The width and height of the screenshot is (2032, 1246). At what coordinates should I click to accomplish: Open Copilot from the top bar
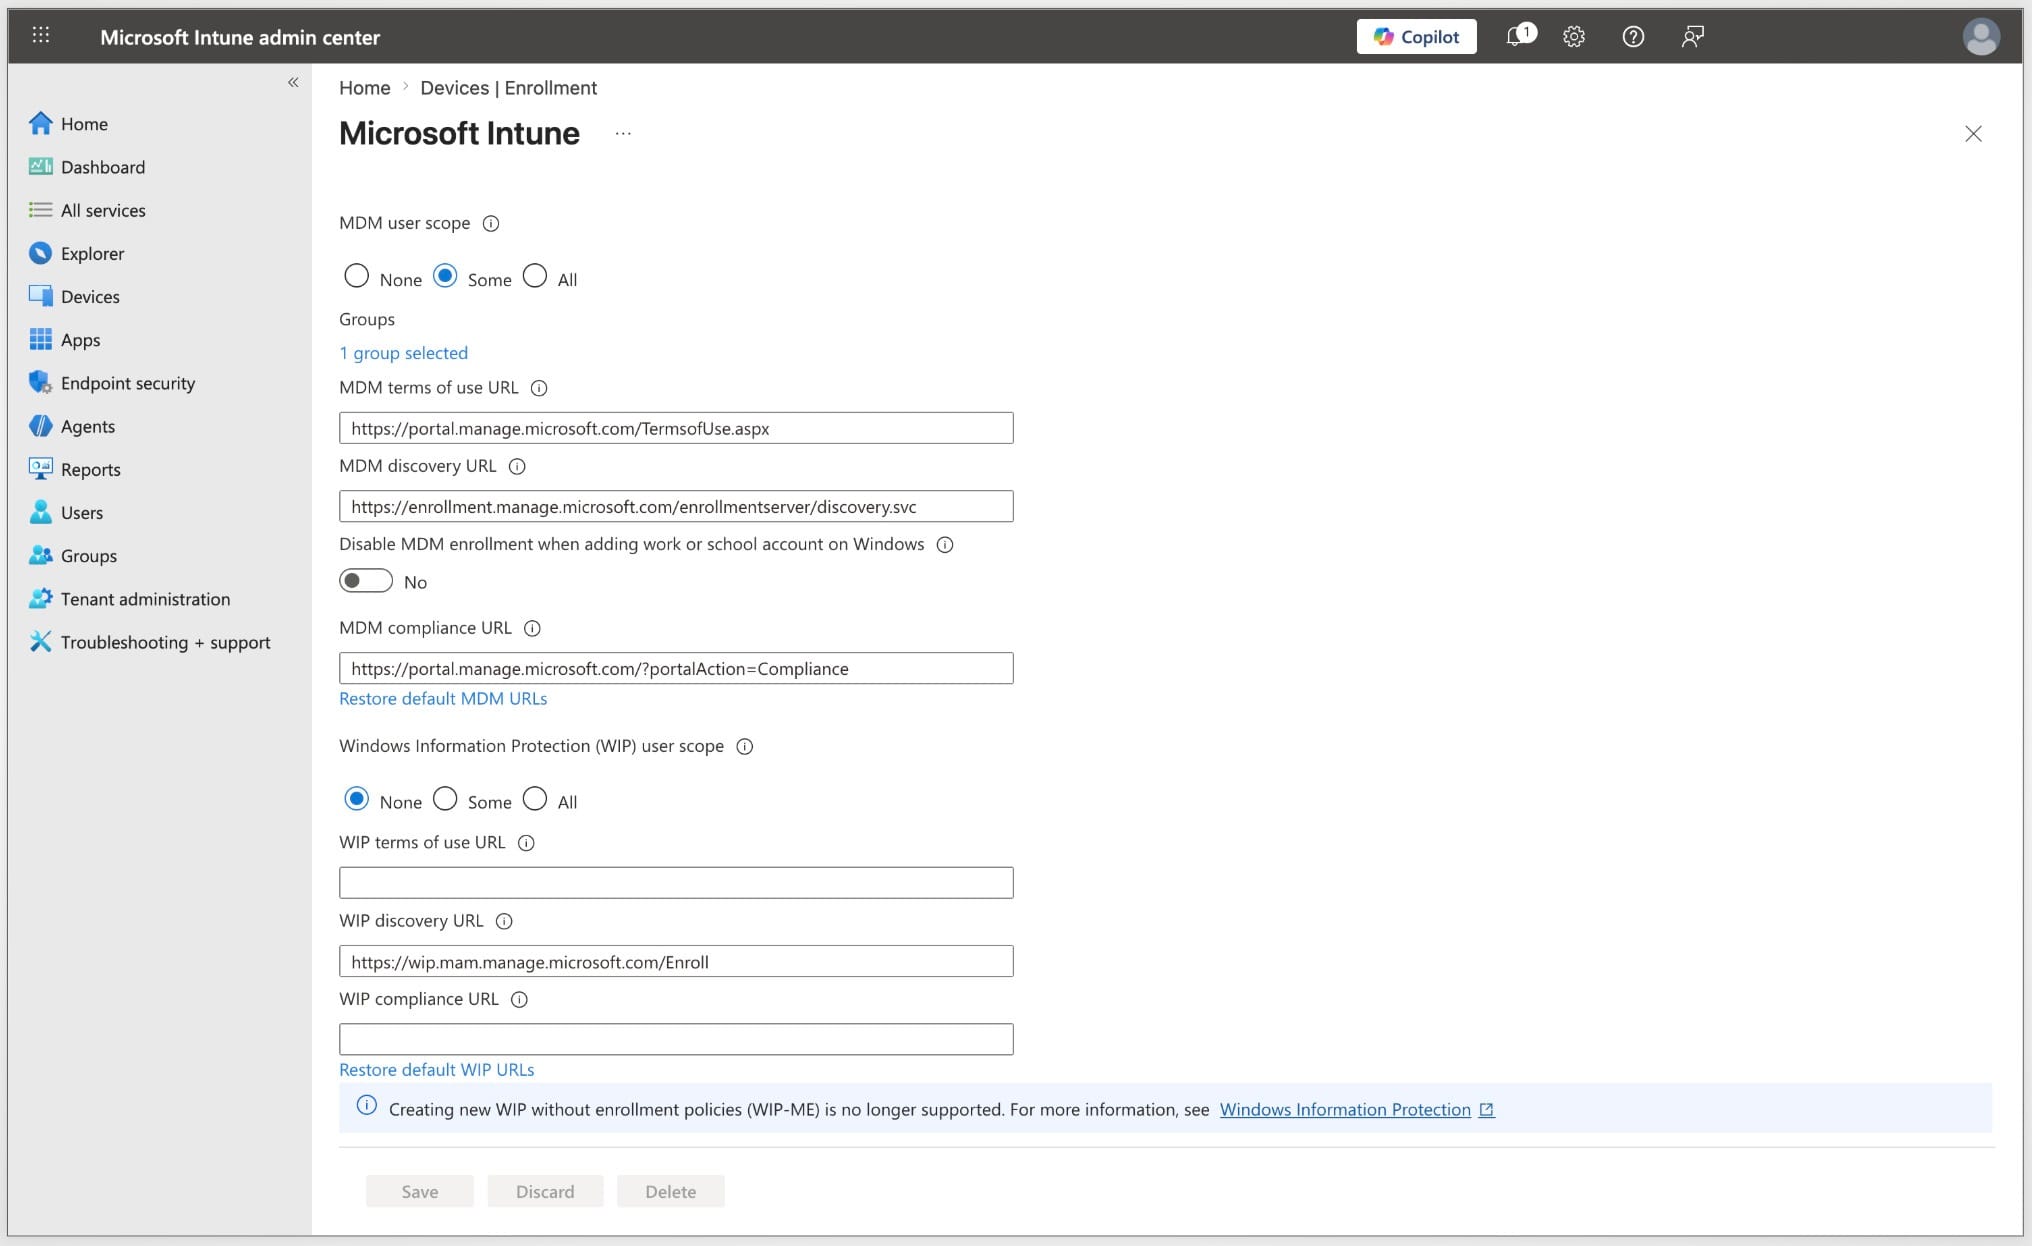point(1416,37)
